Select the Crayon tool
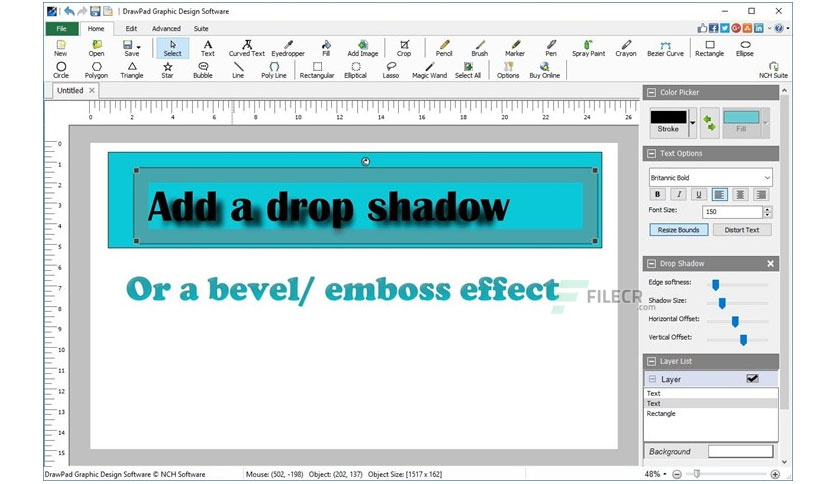The width and height of the screenshot is (836, 484). (x=625, y=48)
